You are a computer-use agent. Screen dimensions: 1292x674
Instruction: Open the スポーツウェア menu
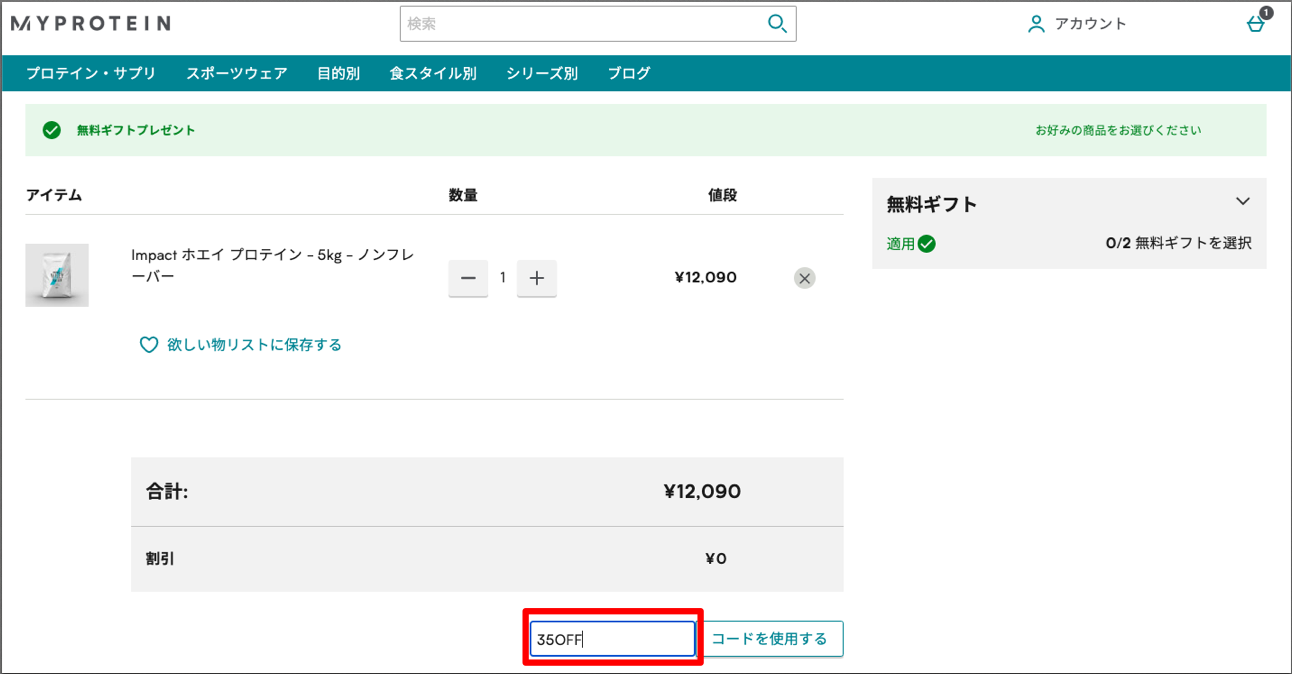(237, 73)
